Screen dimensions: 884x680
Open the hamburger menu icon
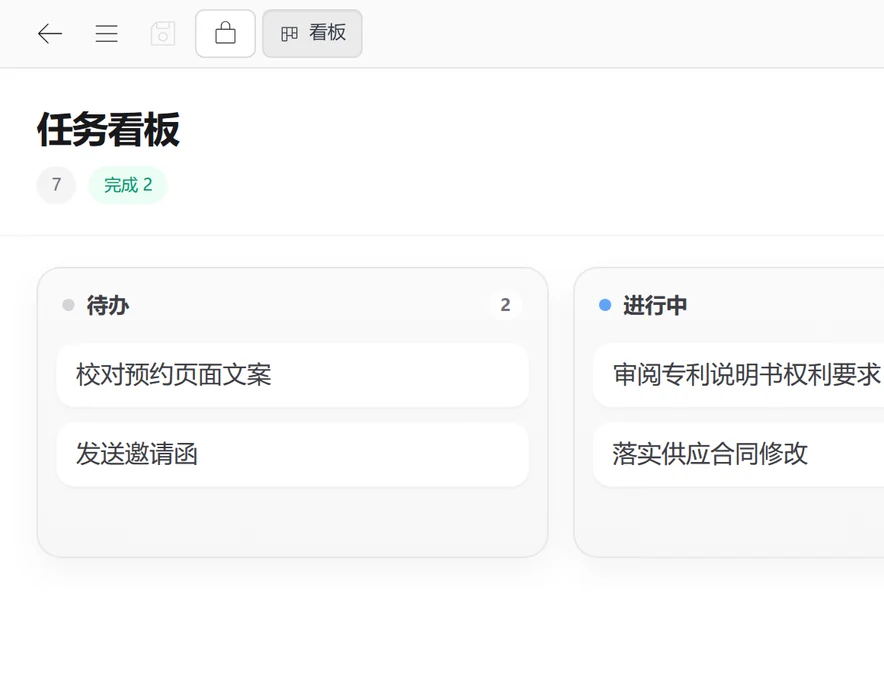[x=106, y=34]
